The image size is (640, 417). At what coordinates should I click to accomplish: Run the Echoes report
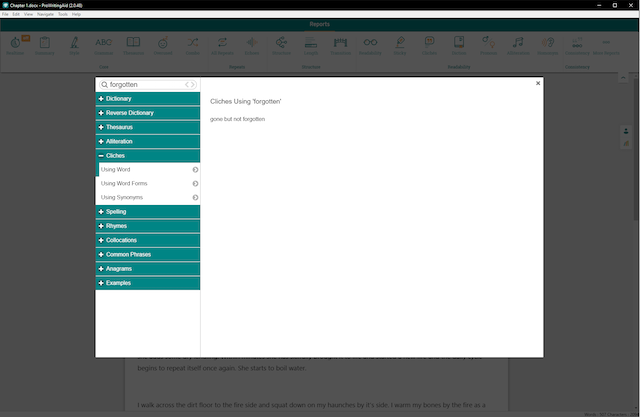coord(252,45)
